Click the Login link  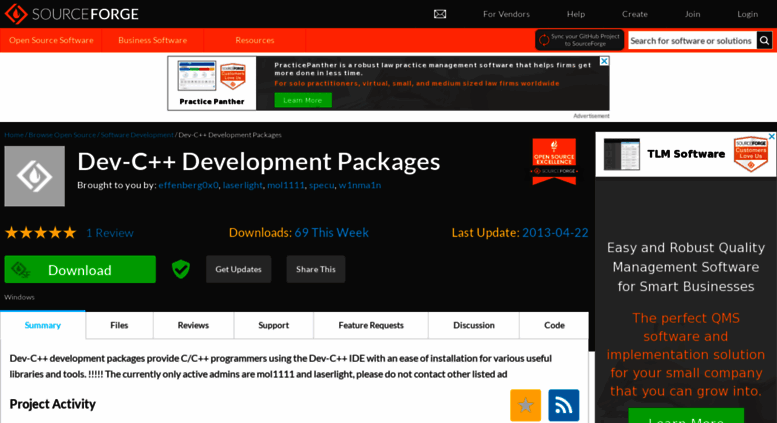[x=747, y=14]
